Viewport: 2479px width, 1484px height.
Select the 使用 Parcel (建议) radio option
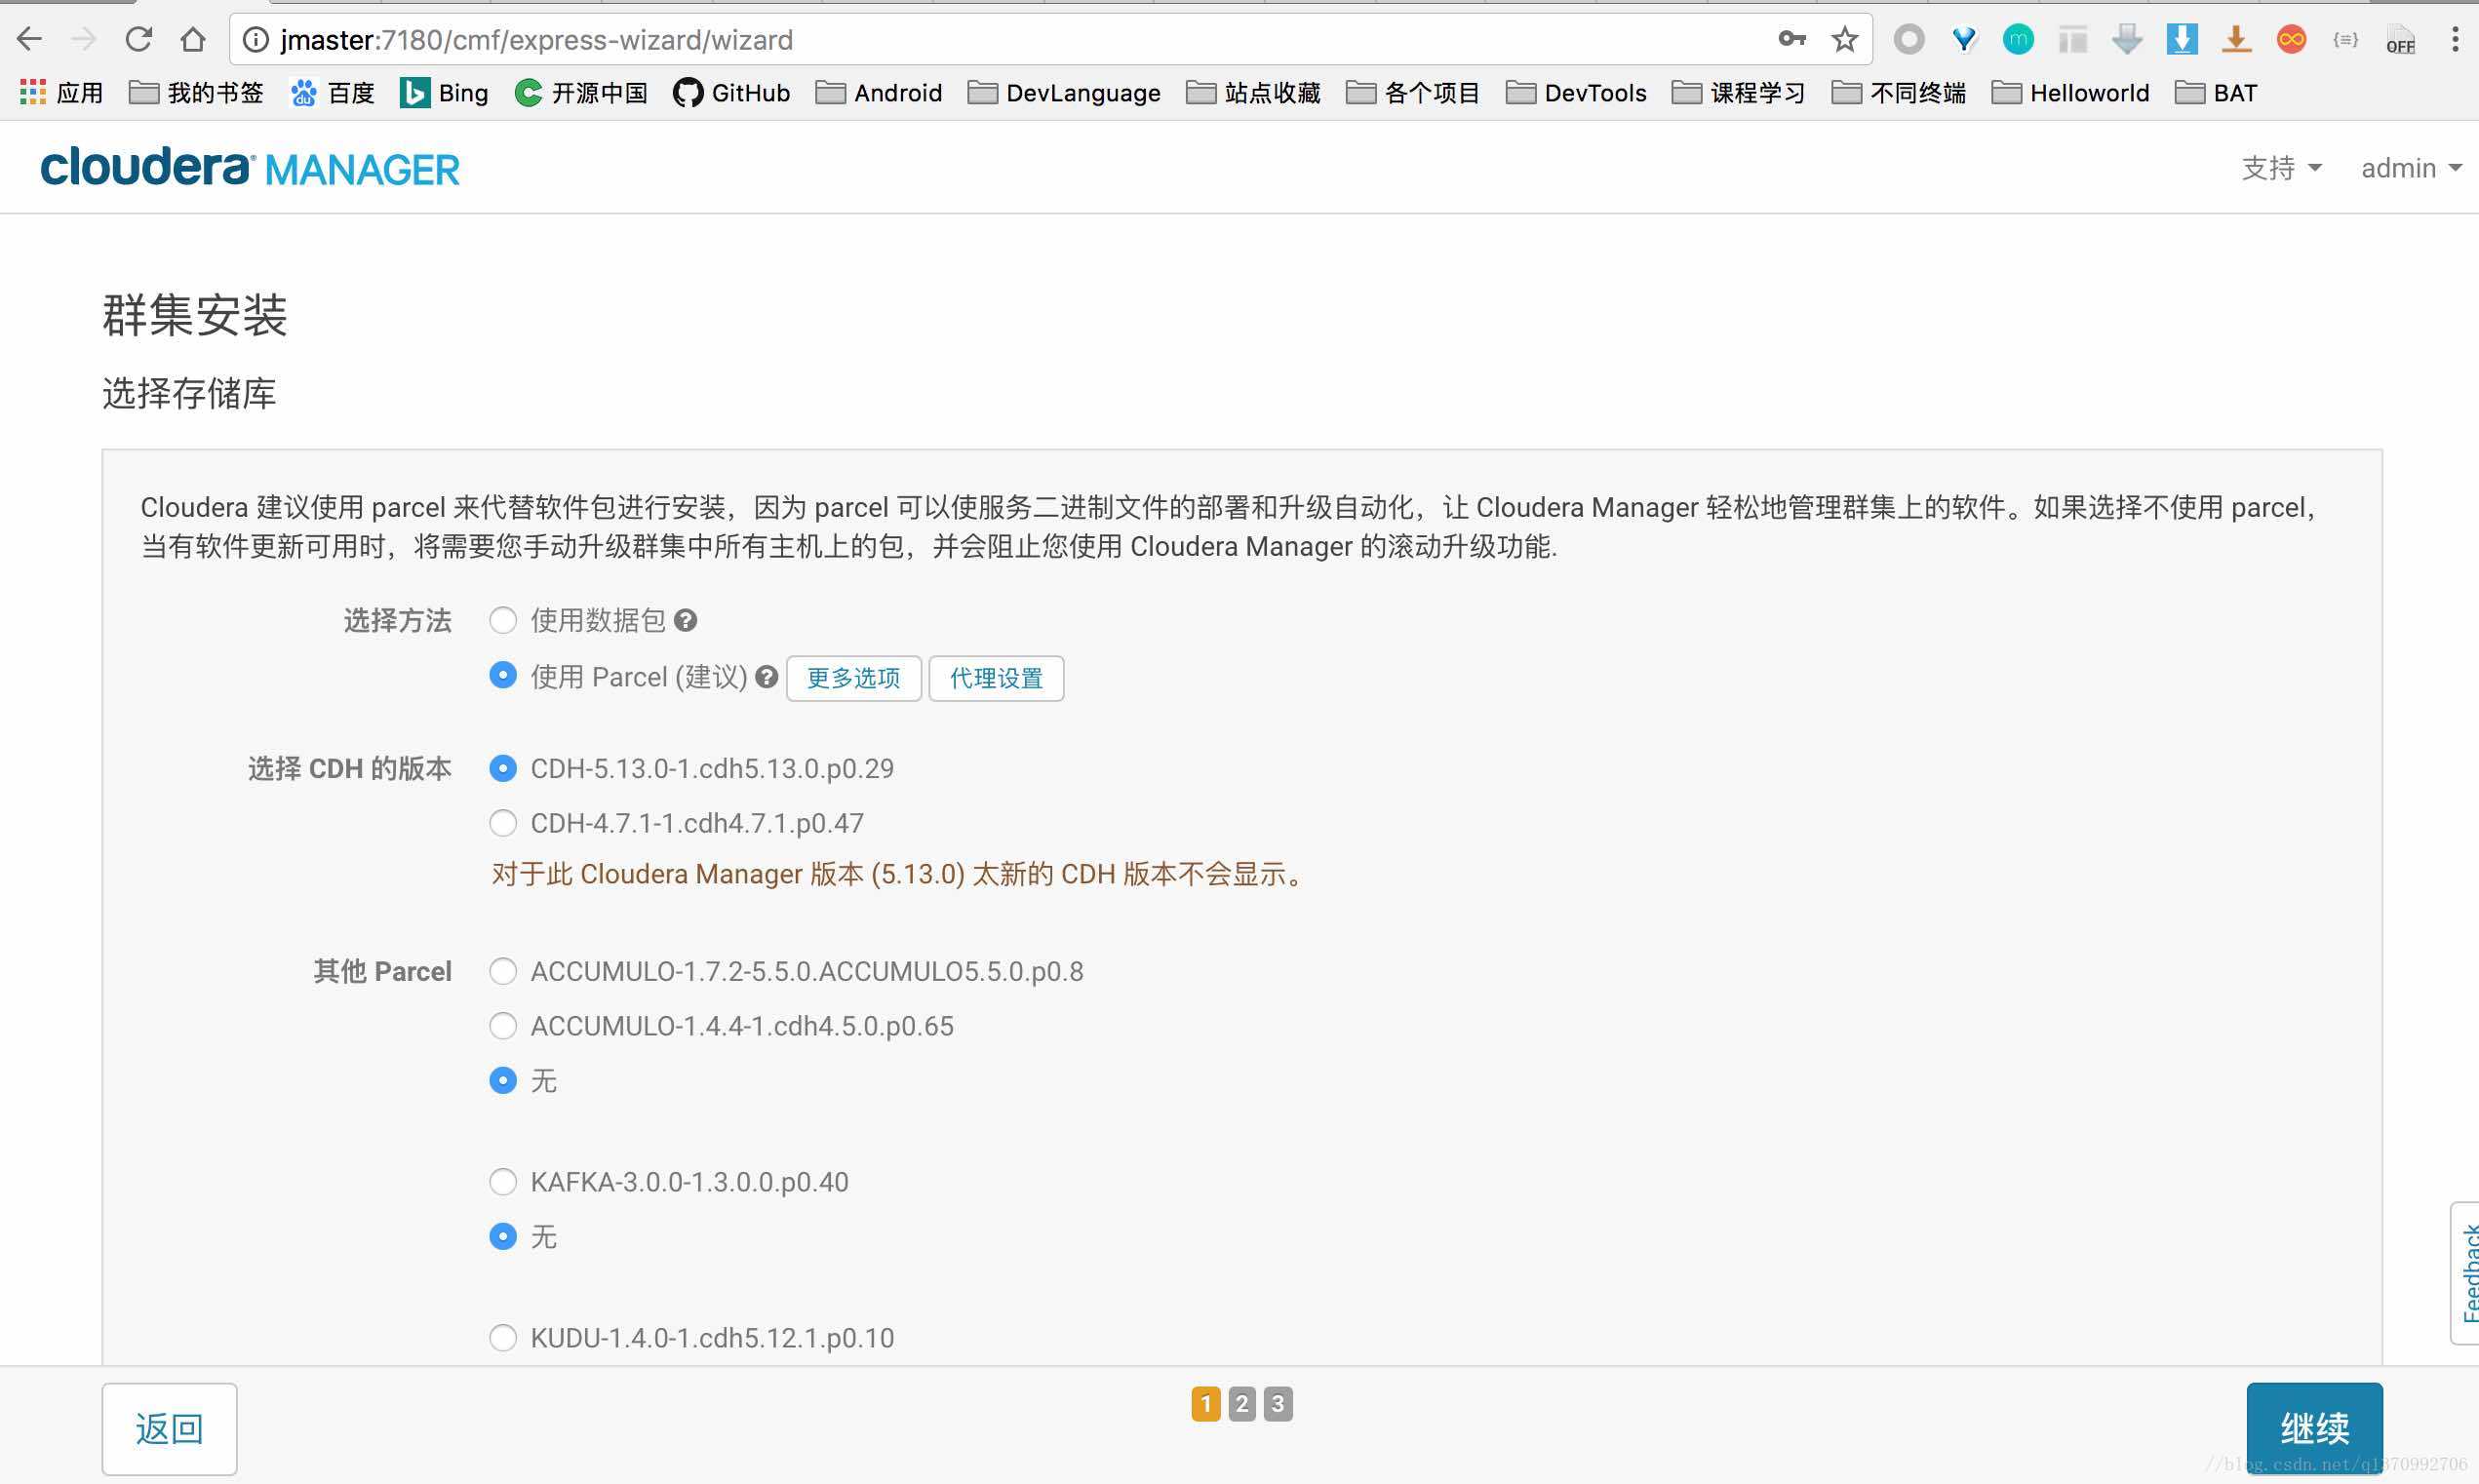pyautogui.click(x=503, y=675)
